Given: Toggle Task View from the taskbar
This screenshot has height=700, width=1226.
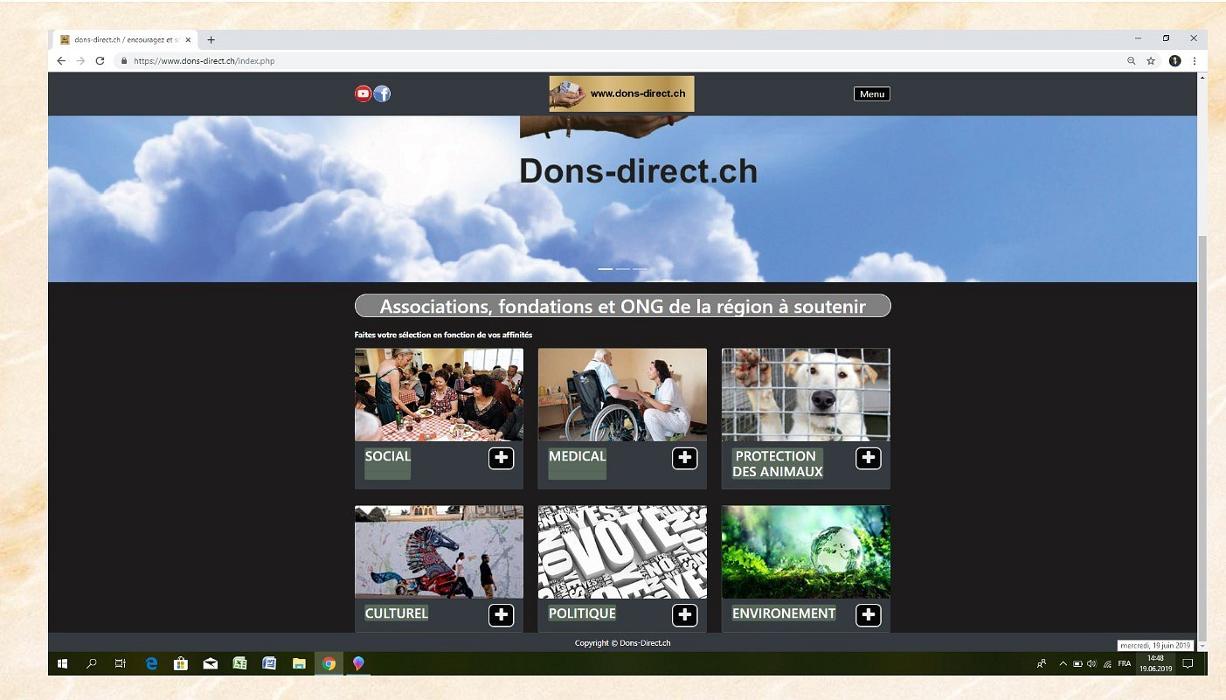Looking at the screenshot, I should (x=120, y=663).
